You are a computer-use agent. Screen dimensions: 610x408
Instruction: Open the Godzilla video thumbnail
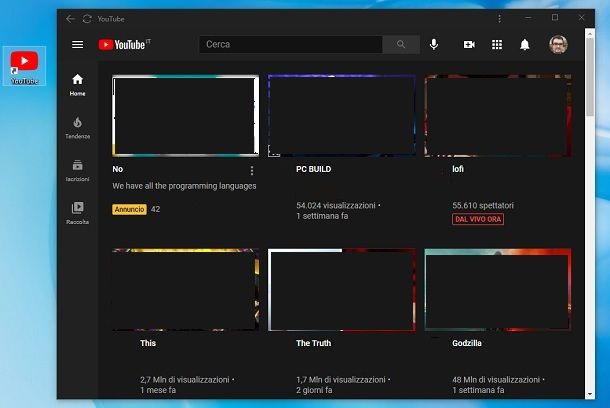498,290
